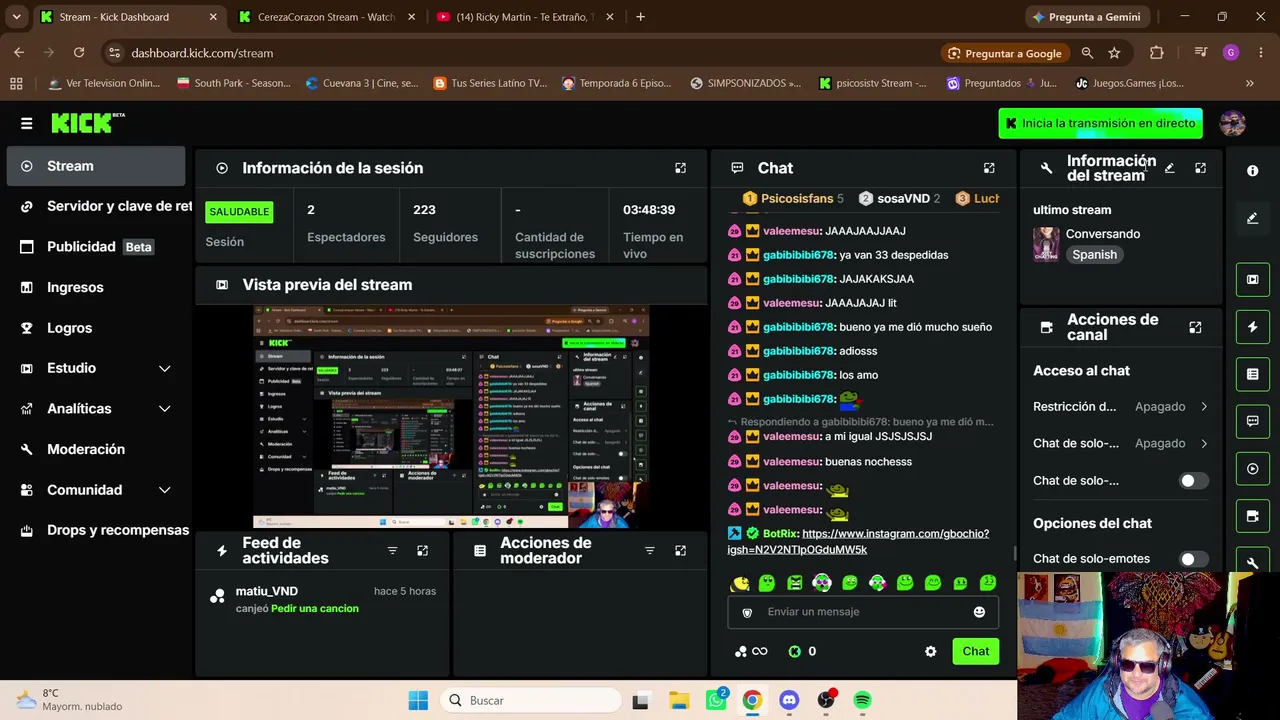Open the second Chat de solo Apagado setting

[1120, 443]
